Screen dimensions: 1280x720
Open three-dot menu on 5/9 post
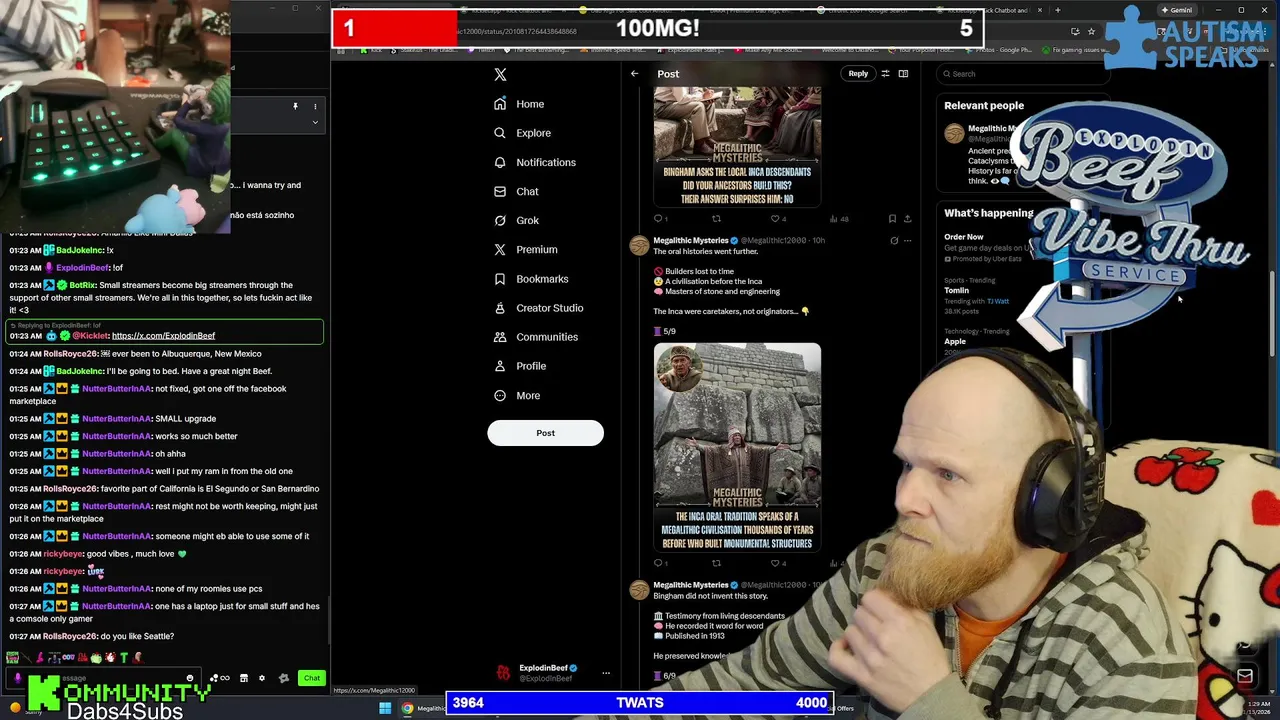point(908,240)
